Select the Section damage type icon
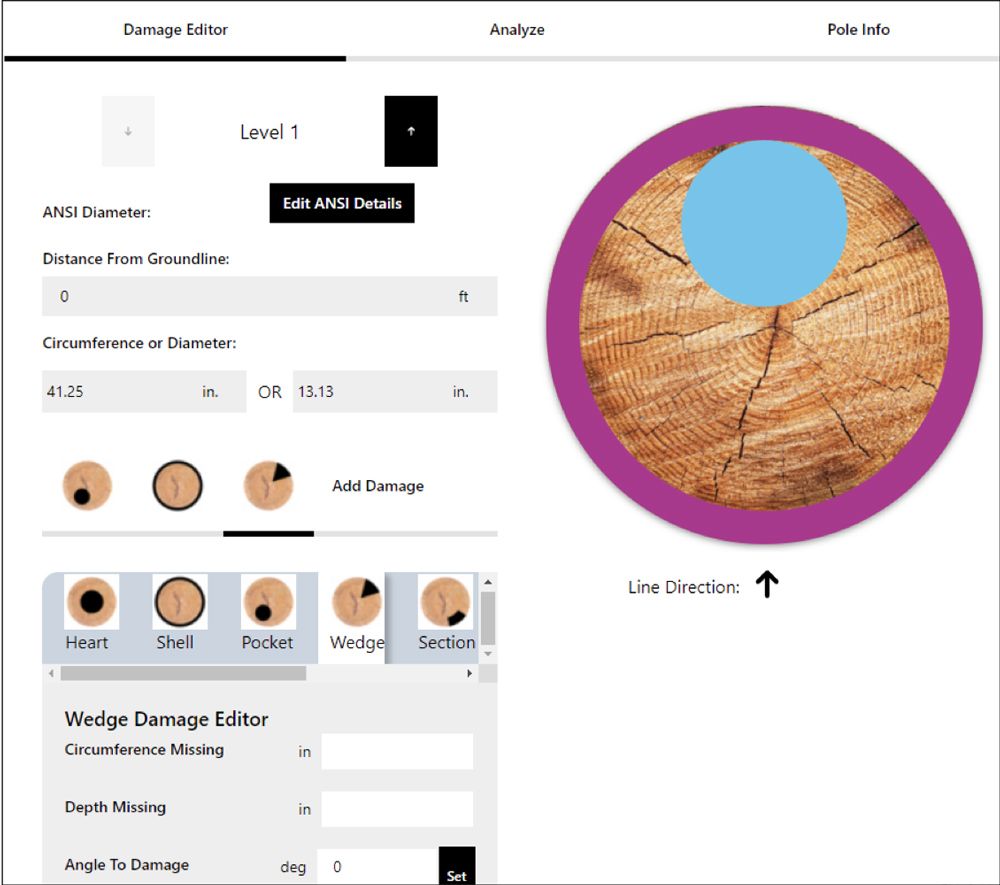The width and height of the screenshot is (1000, 885). (x=445, y=603)
